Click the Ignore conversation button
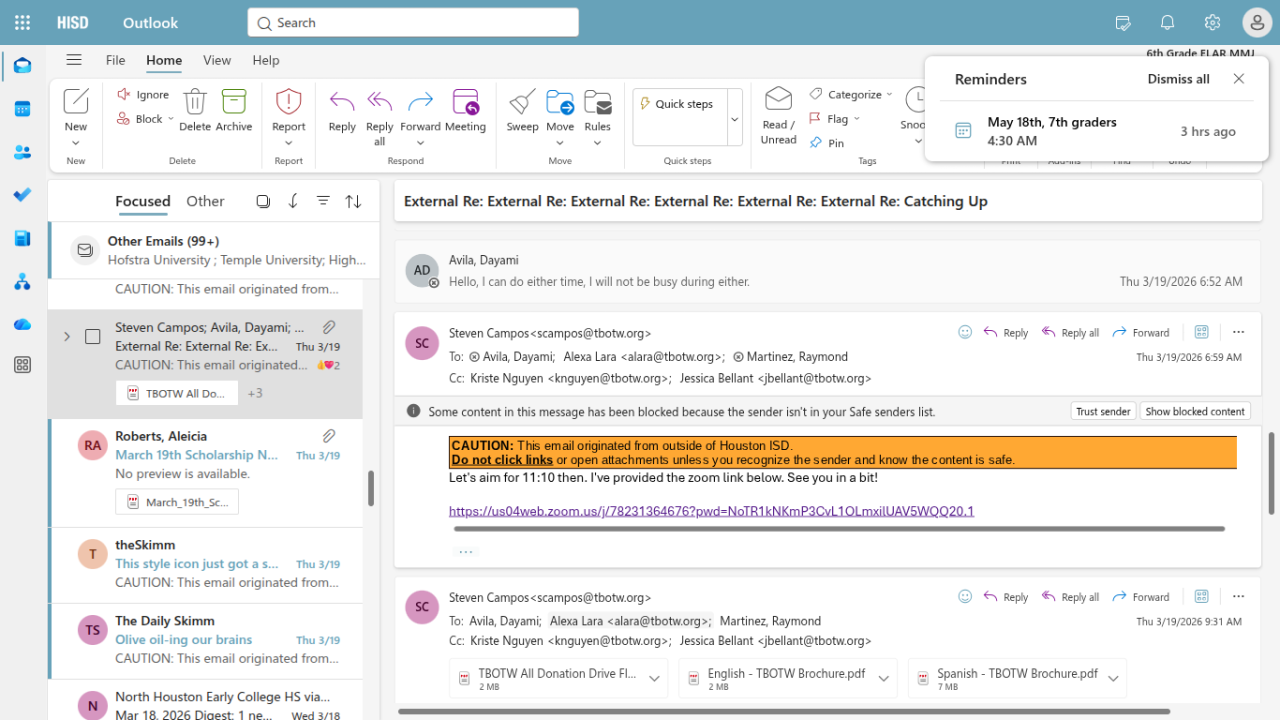Viewport: 1280px width, 720px height. click(x=143, y=94)
